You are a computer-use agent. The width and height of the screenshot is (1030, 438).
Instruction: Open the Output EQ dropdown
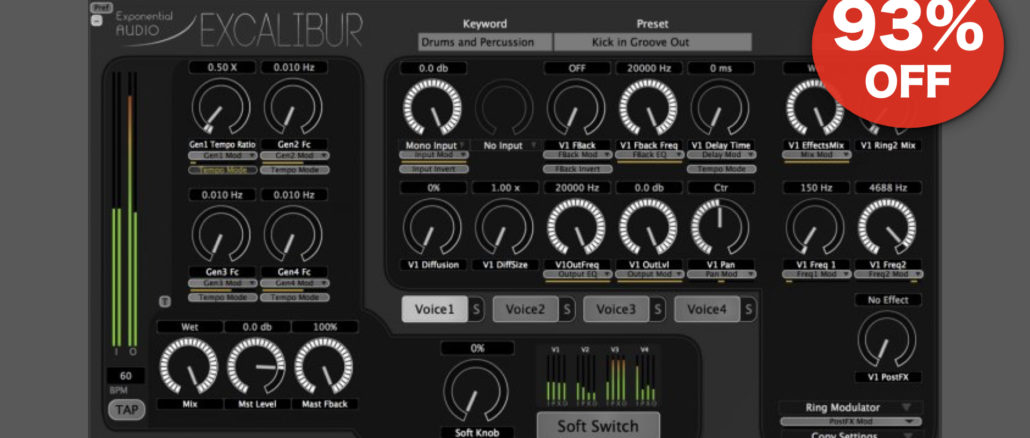(577, 274)
